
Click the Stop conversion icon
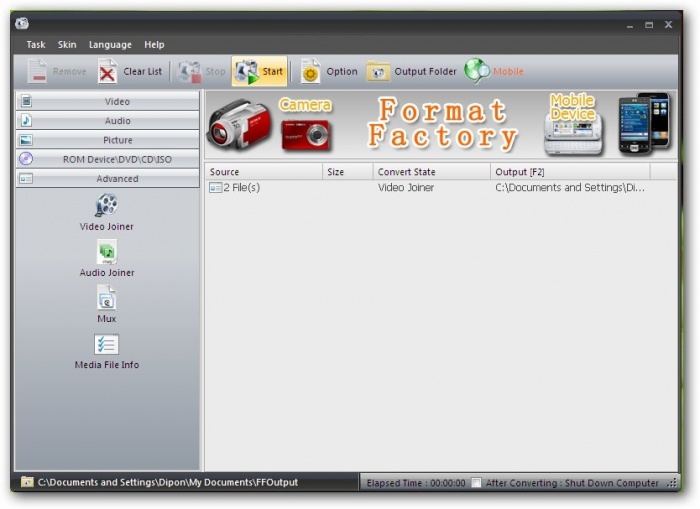[190, 71]
